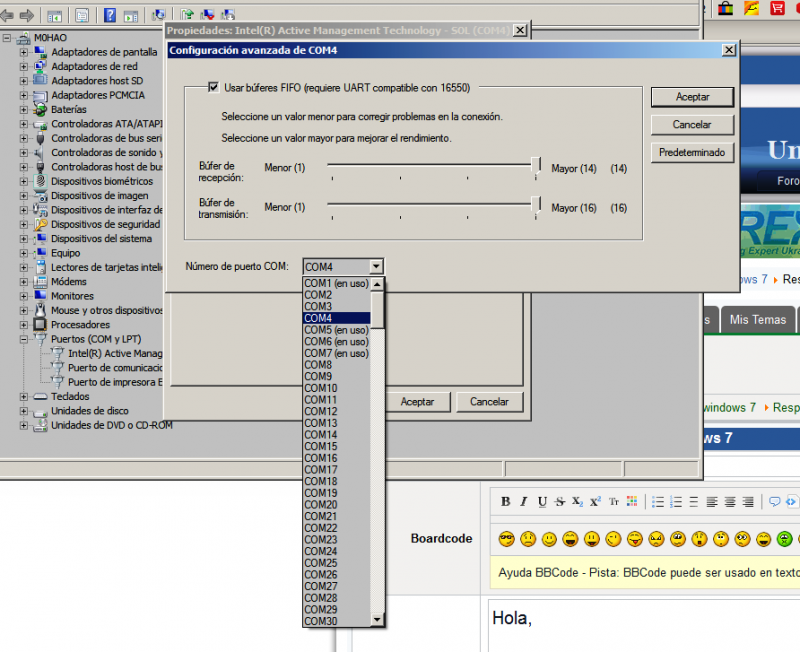800x652 pixels.
Task: Click the disable device red-arrow toolbar icon
Action: (x=207, y=15)
